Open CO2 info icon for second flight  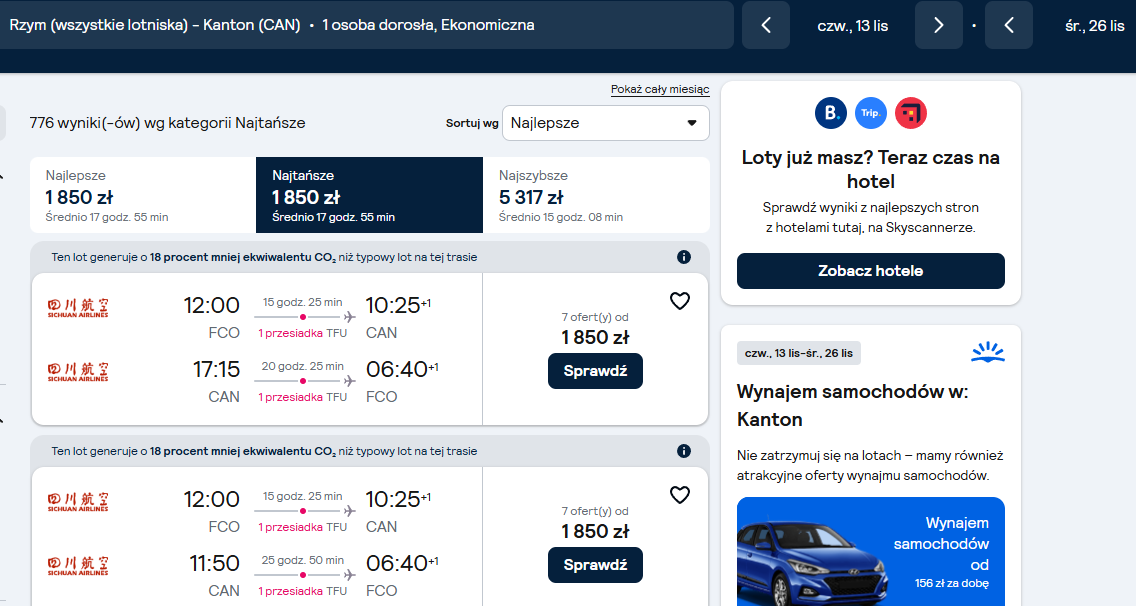[683, 451]
